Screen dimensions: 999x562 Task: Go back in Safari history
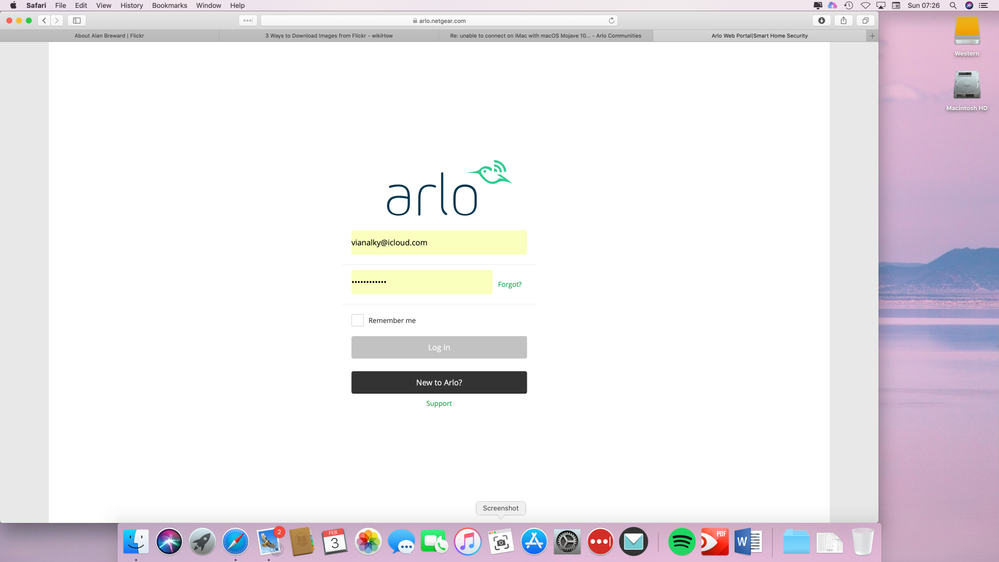point(44,20)
